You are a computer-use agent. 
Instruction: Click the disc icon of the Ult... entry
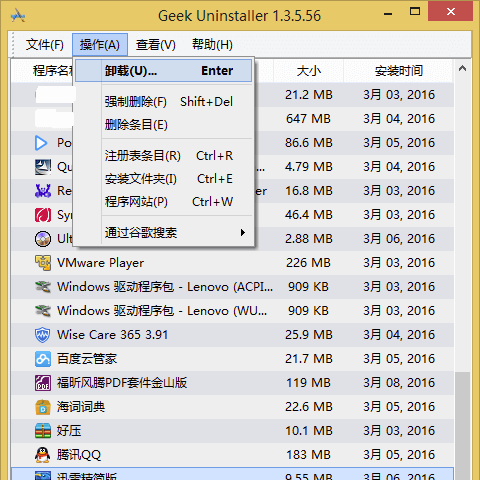coord(43,239)
